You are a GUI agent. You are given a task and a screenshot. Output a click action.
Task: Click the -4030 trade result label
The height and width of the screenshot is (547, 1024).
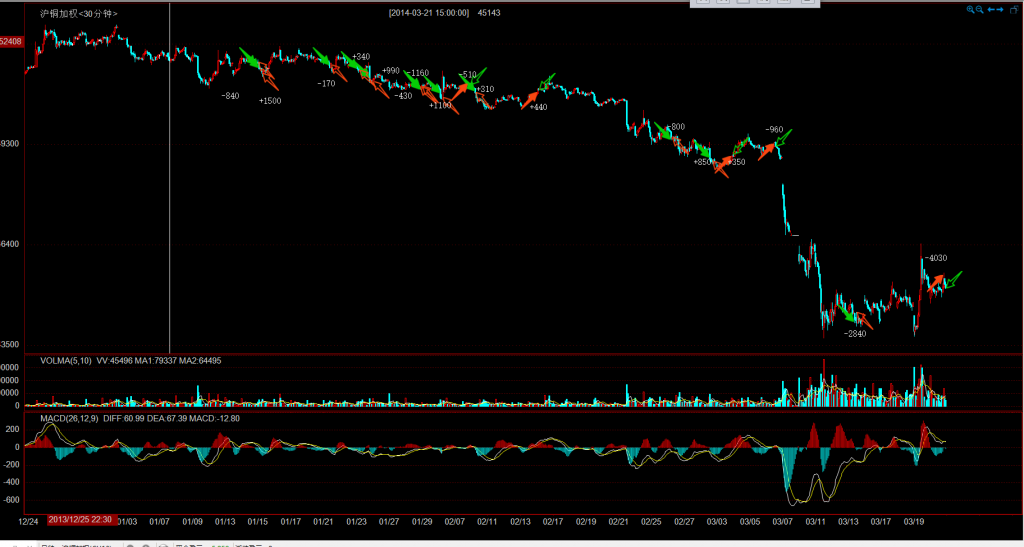click(936, 258)
